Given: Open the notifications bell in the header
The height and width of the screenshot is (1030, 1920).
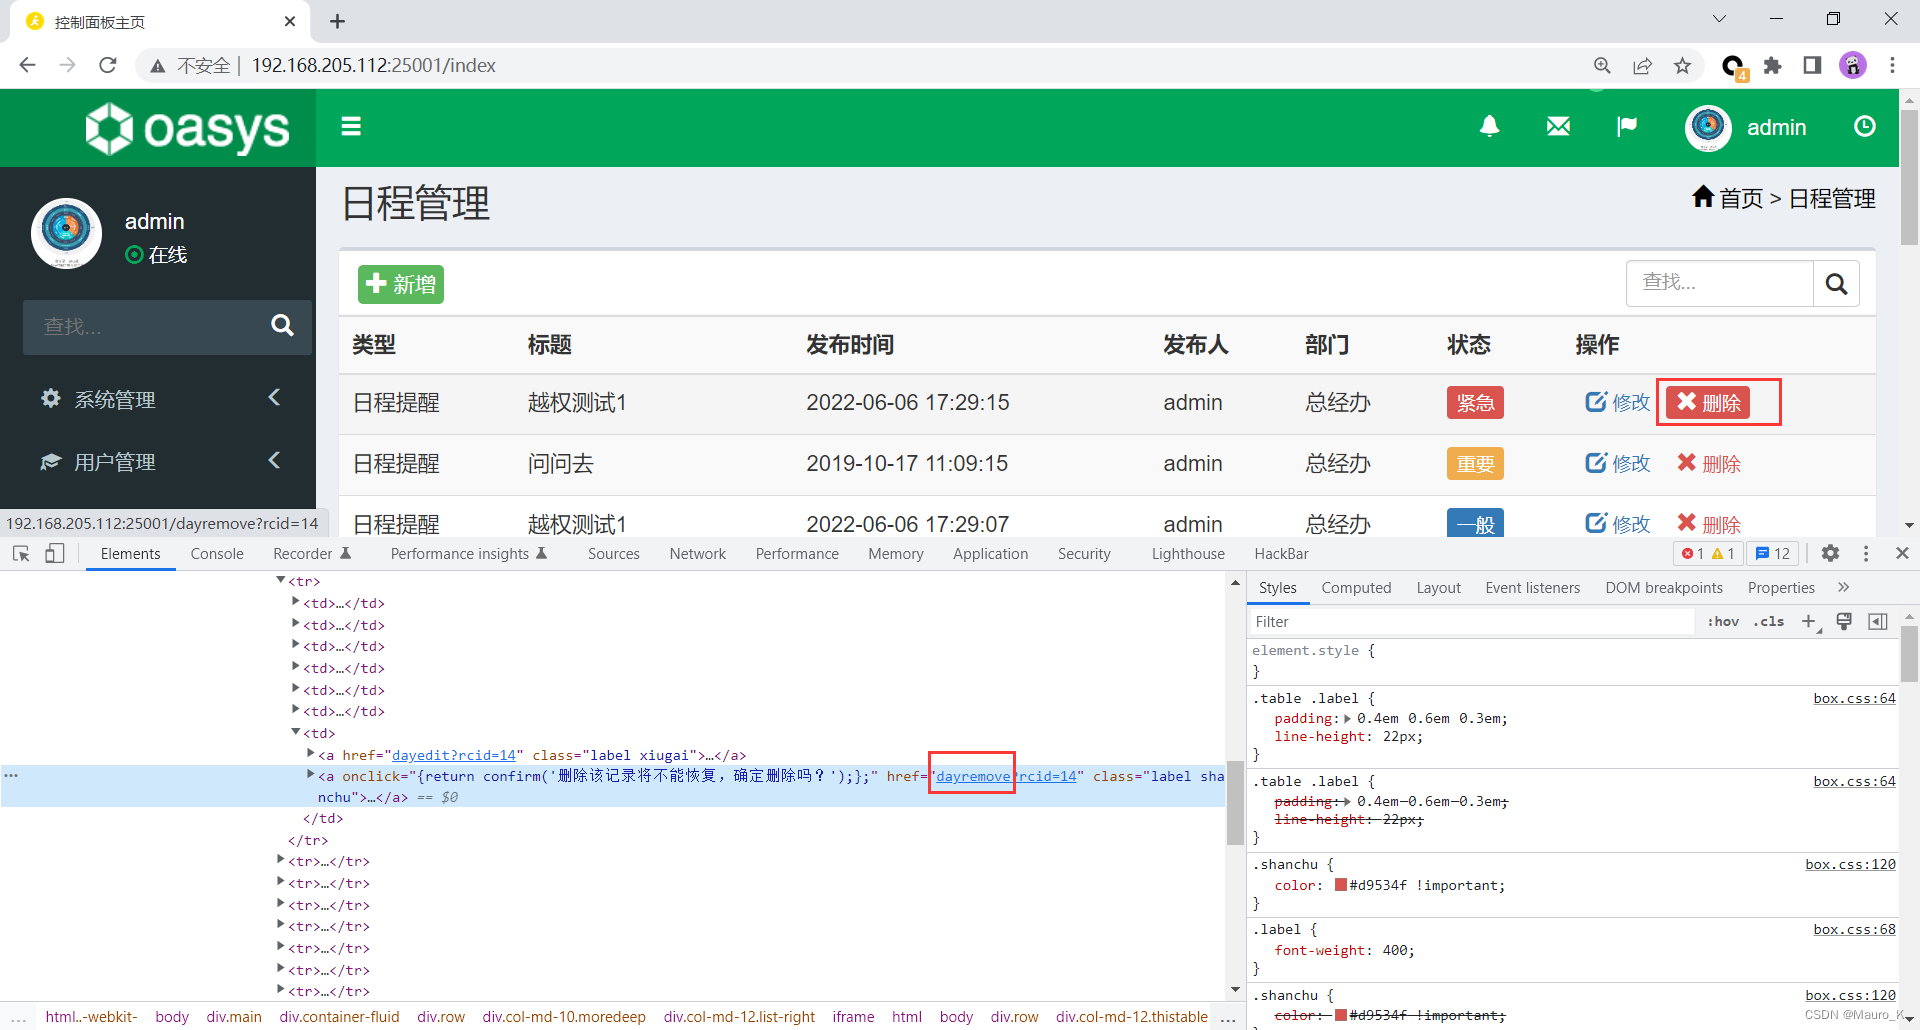Looking at the screenshot, I should (1489, 127).
